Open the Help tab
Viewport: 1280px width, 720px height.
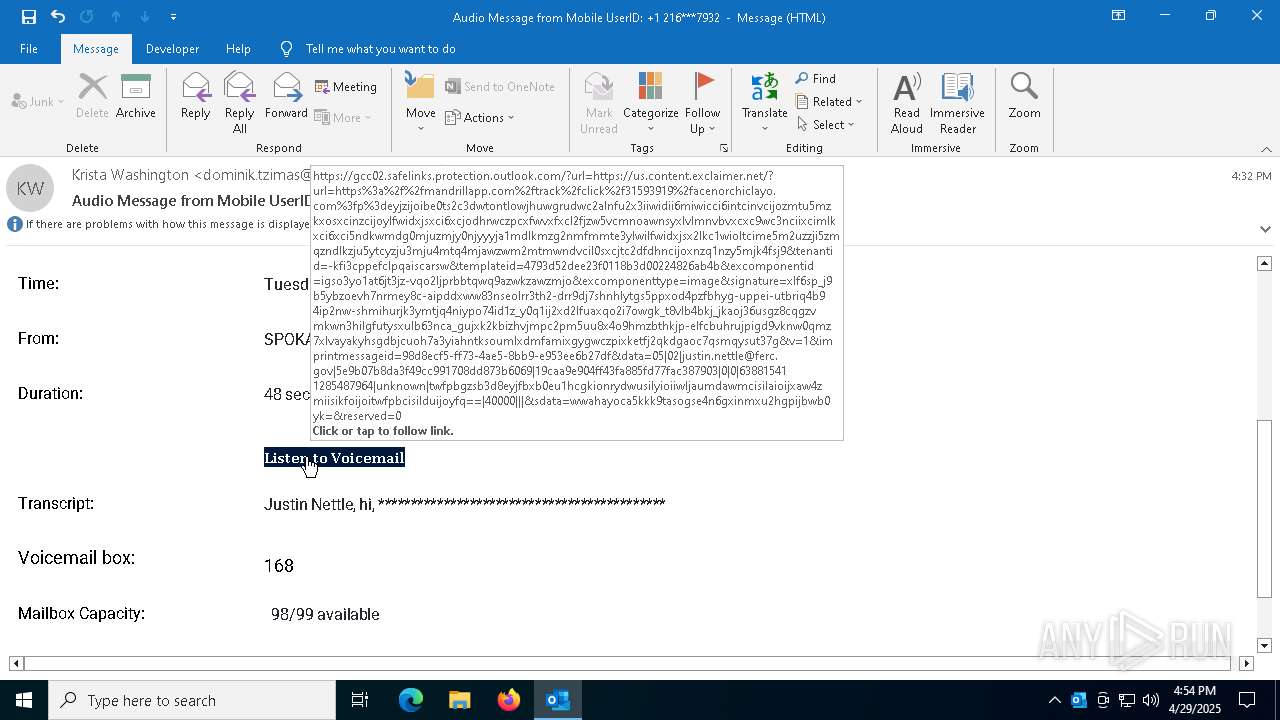[x=238, y=49]
